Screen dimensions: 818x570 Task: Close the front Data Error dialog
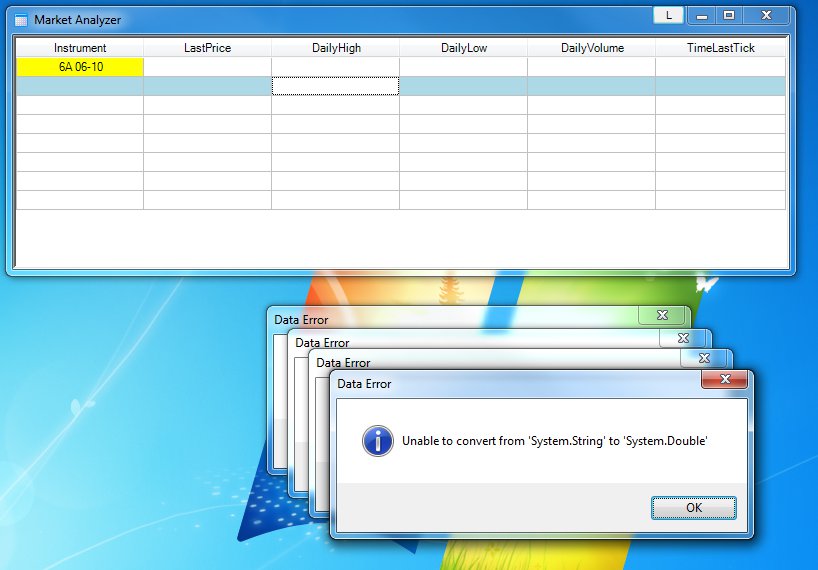click(x=725, y=379)
